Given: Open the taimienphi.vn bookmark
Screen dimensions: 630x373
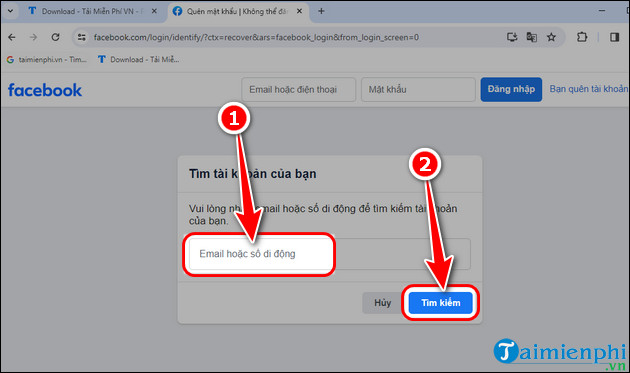Looking at the screenshot, I should point(47,59).
